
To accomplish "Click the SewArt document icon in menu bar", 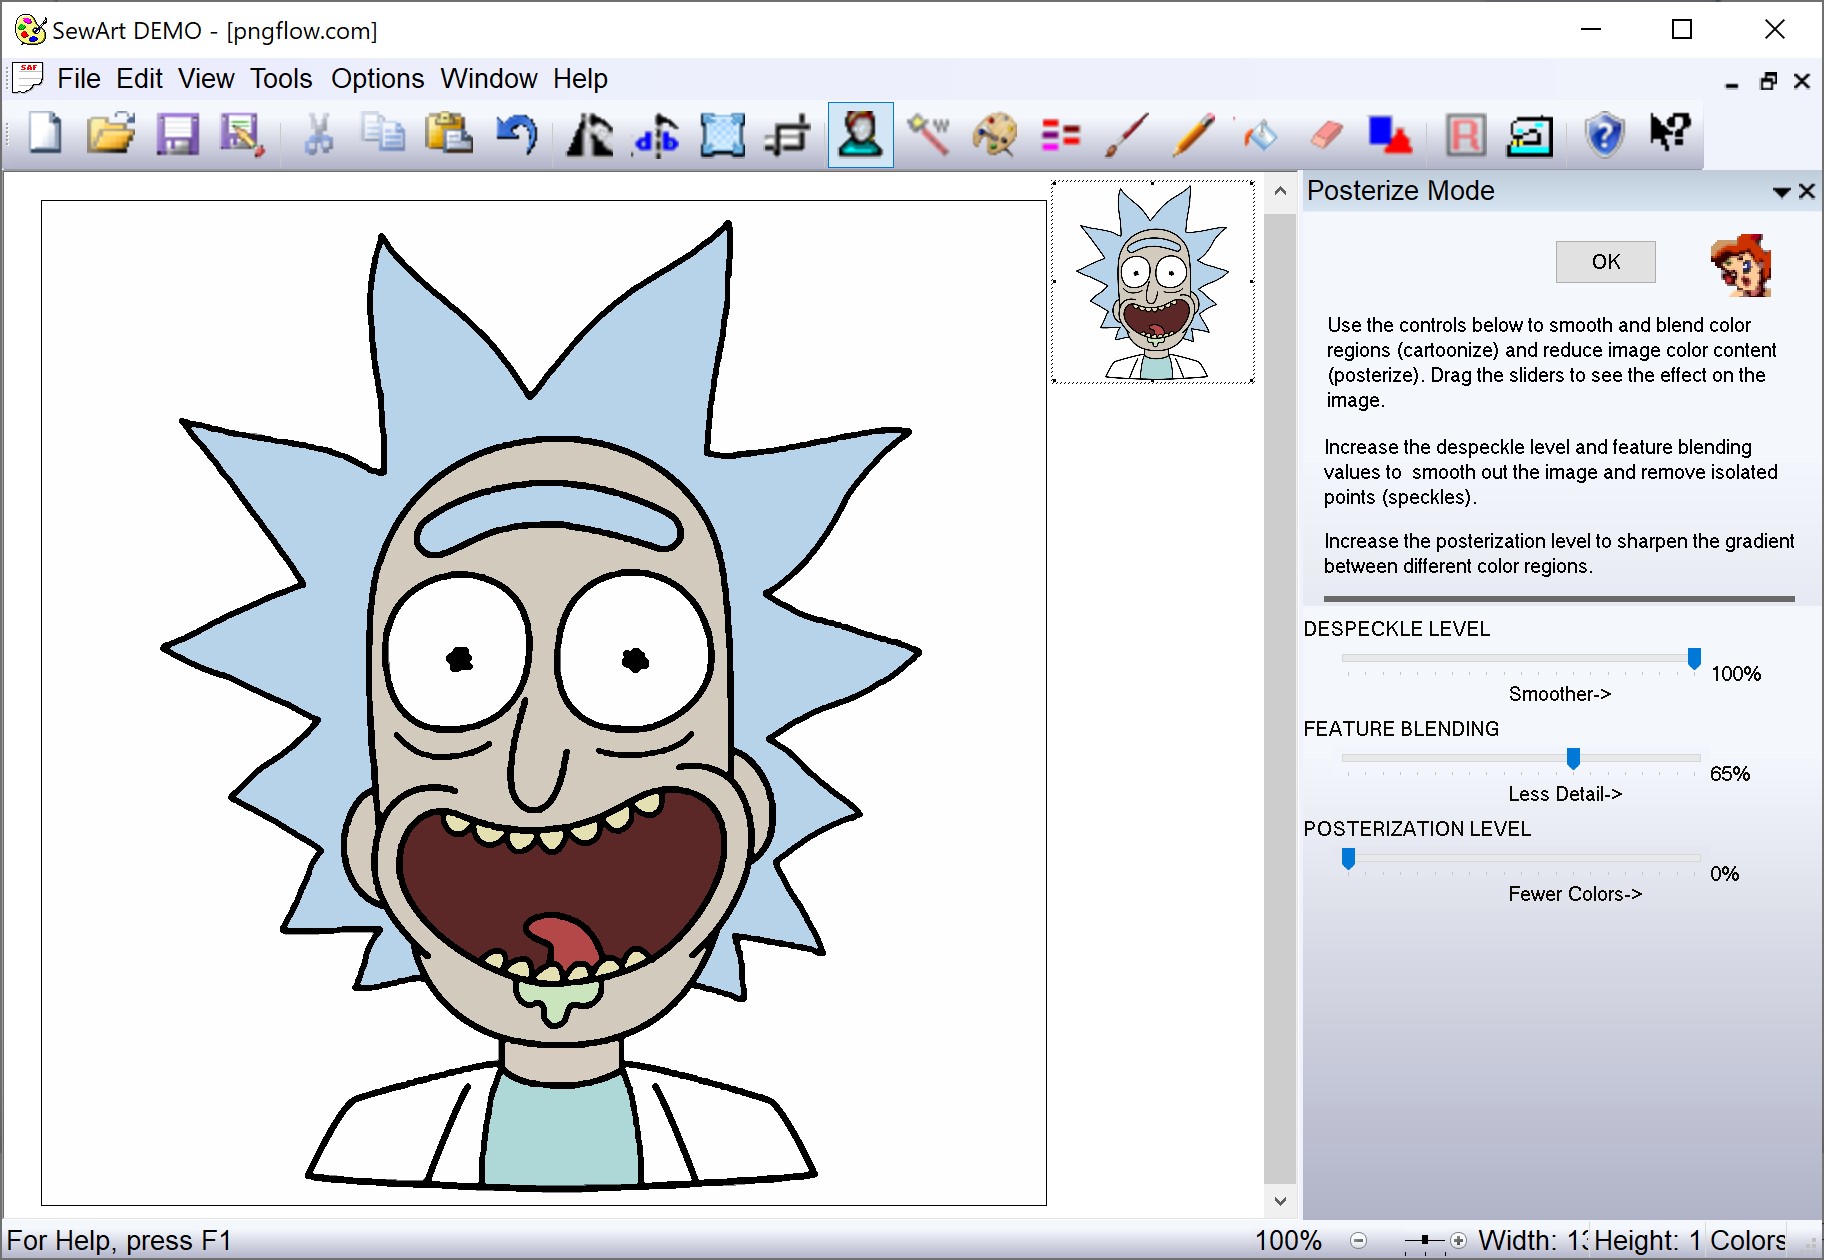I will 28,79.
